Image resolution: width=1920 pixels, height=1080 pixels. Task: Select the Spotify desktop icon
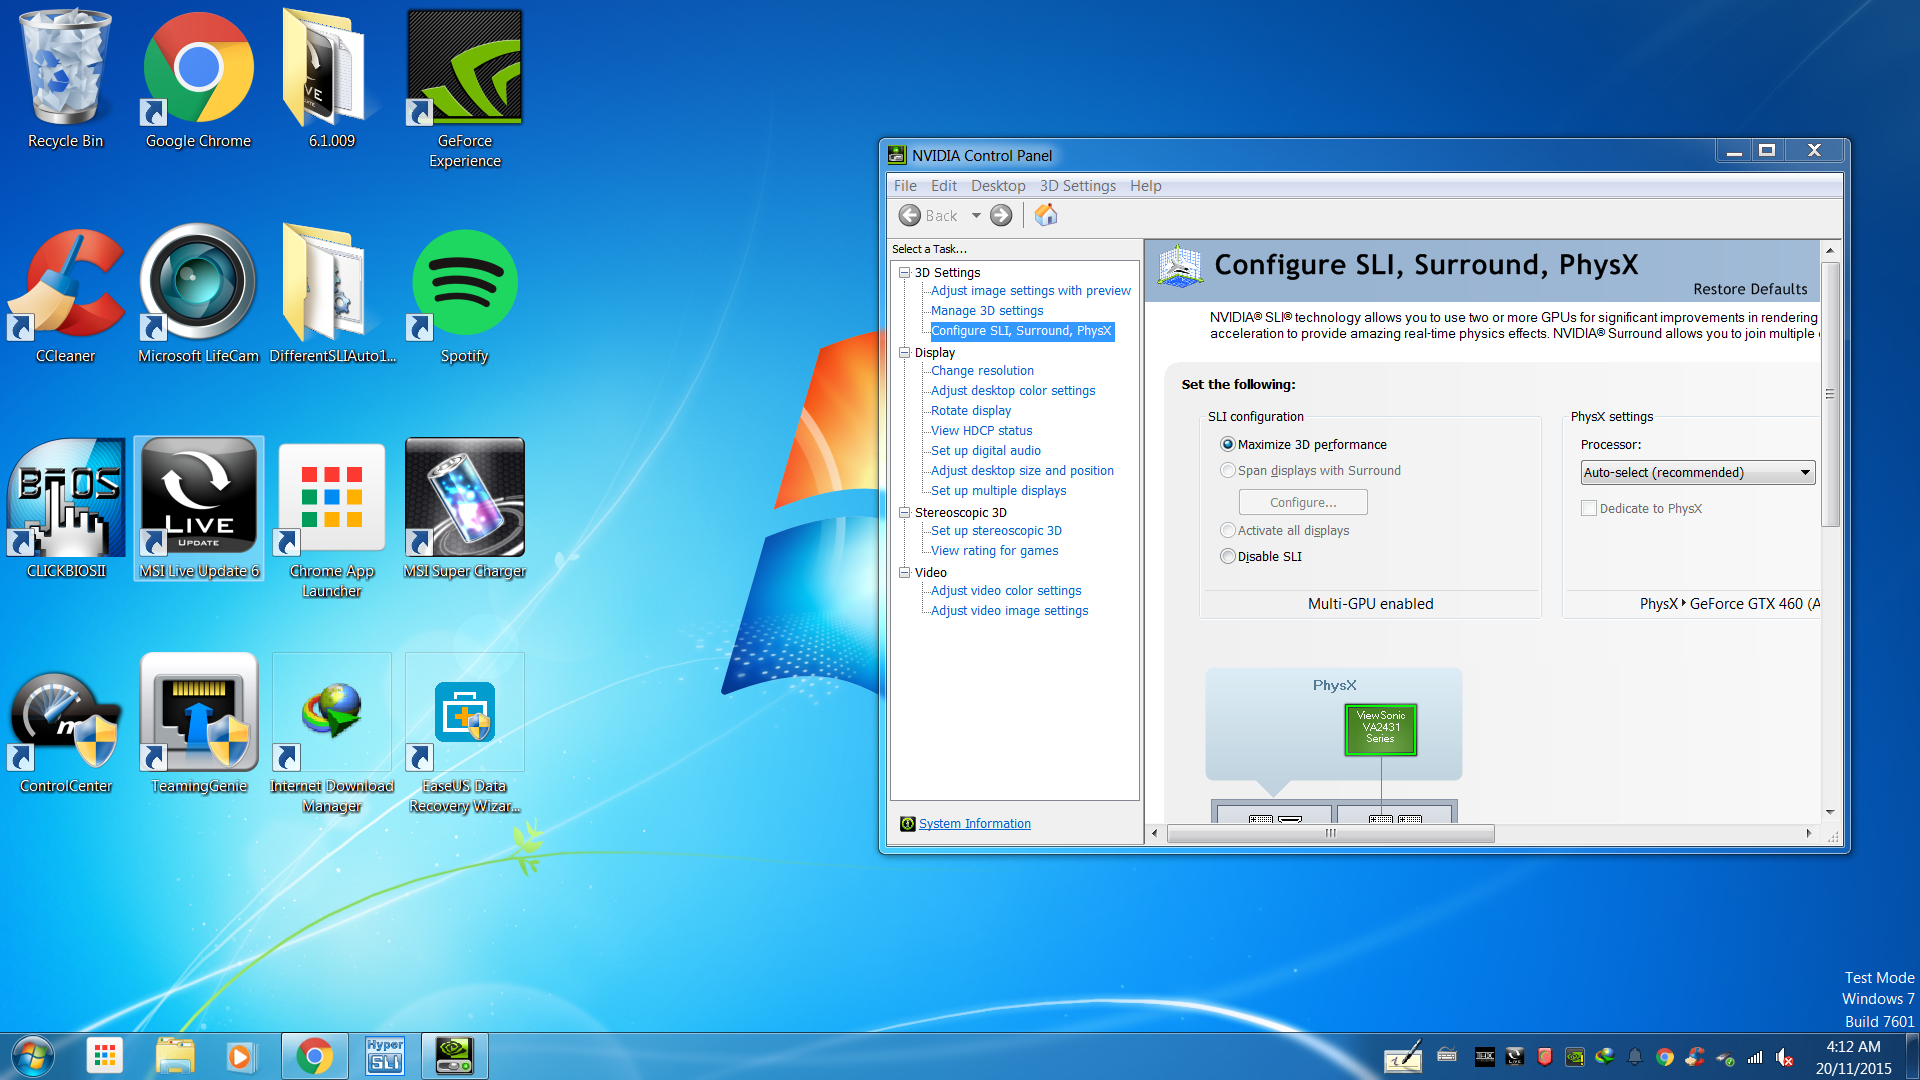(x=465, y=295)
